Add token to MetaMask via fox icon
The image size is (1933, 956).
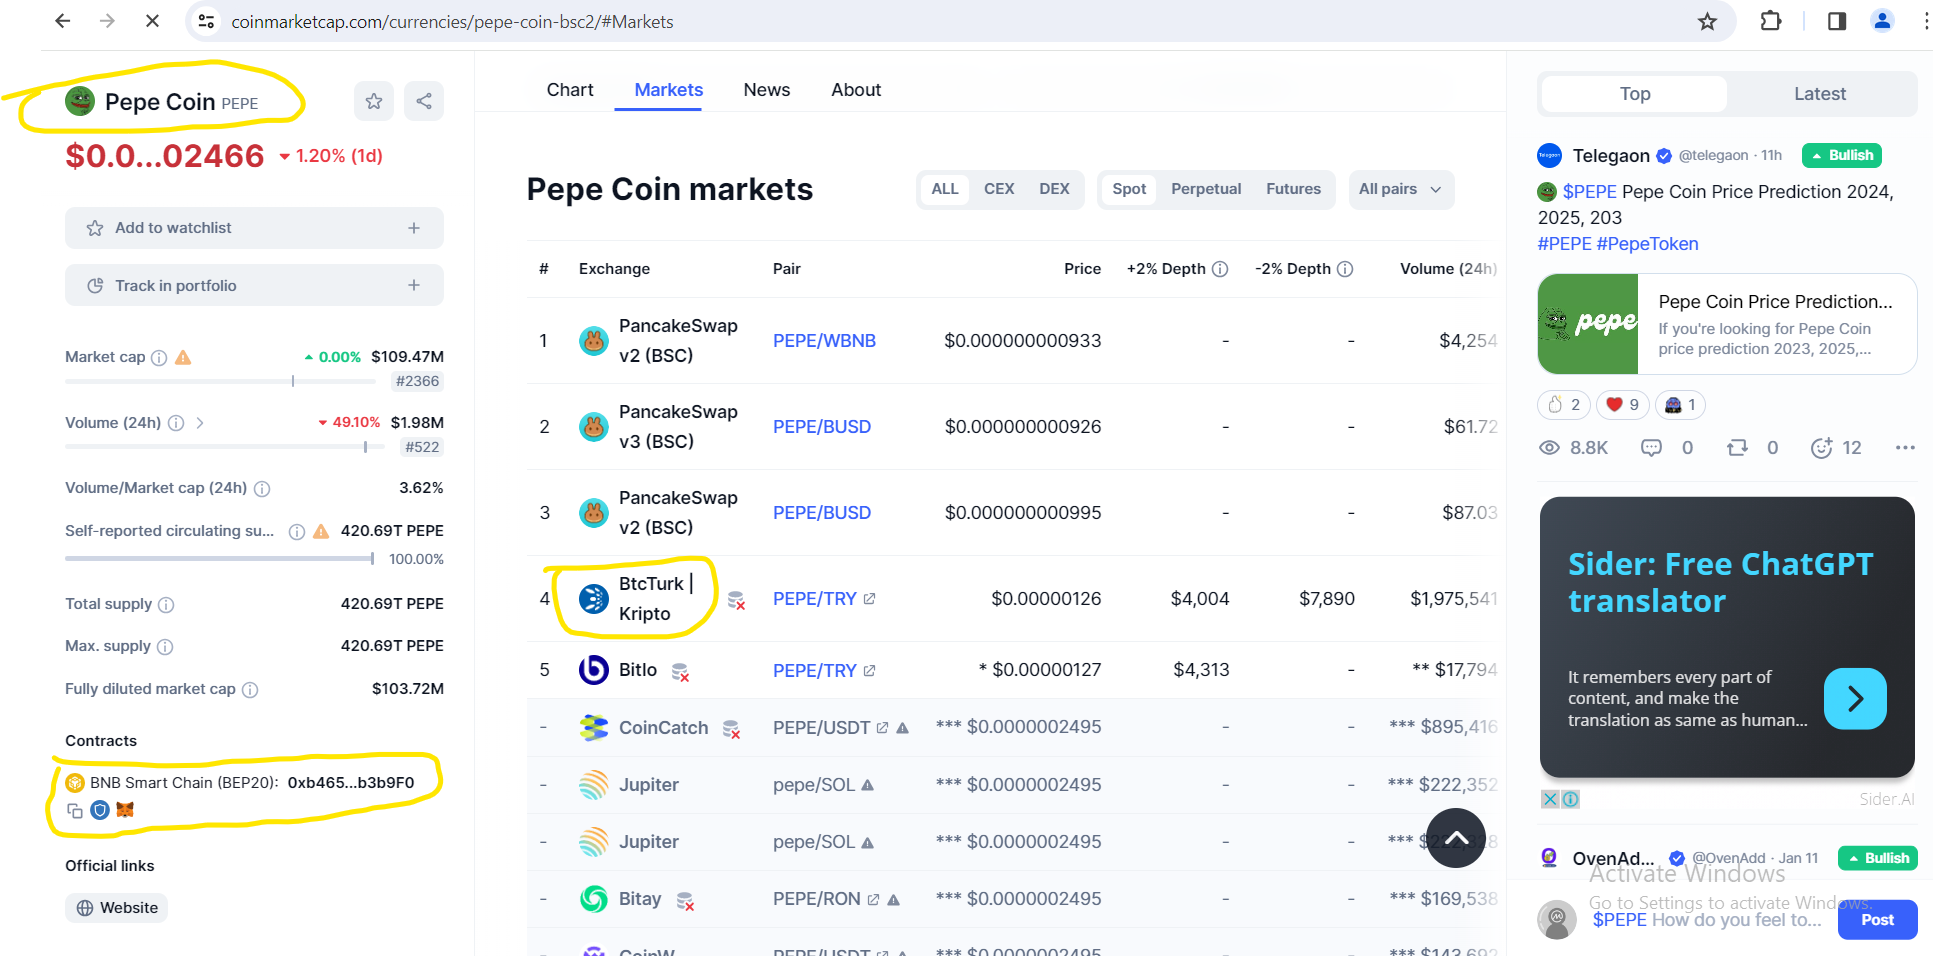[125, 809]
